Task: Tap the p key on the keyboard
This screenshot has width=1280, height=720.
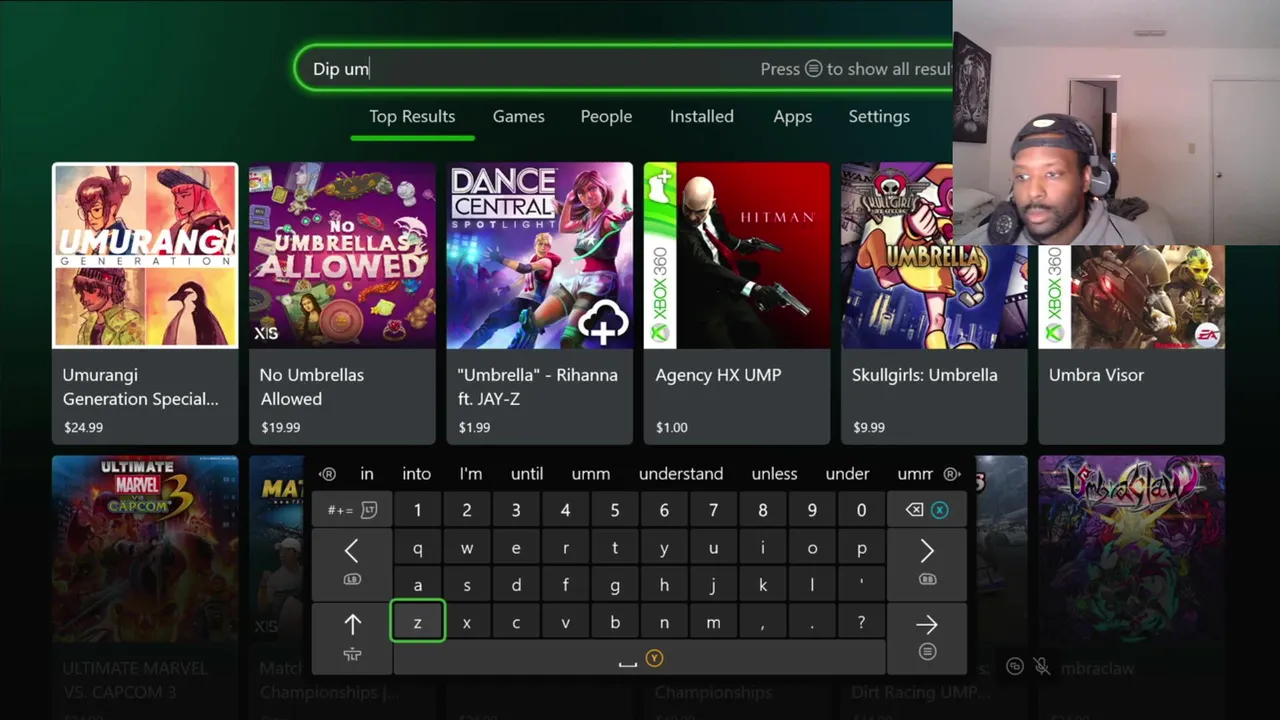Action: point(861,548)
